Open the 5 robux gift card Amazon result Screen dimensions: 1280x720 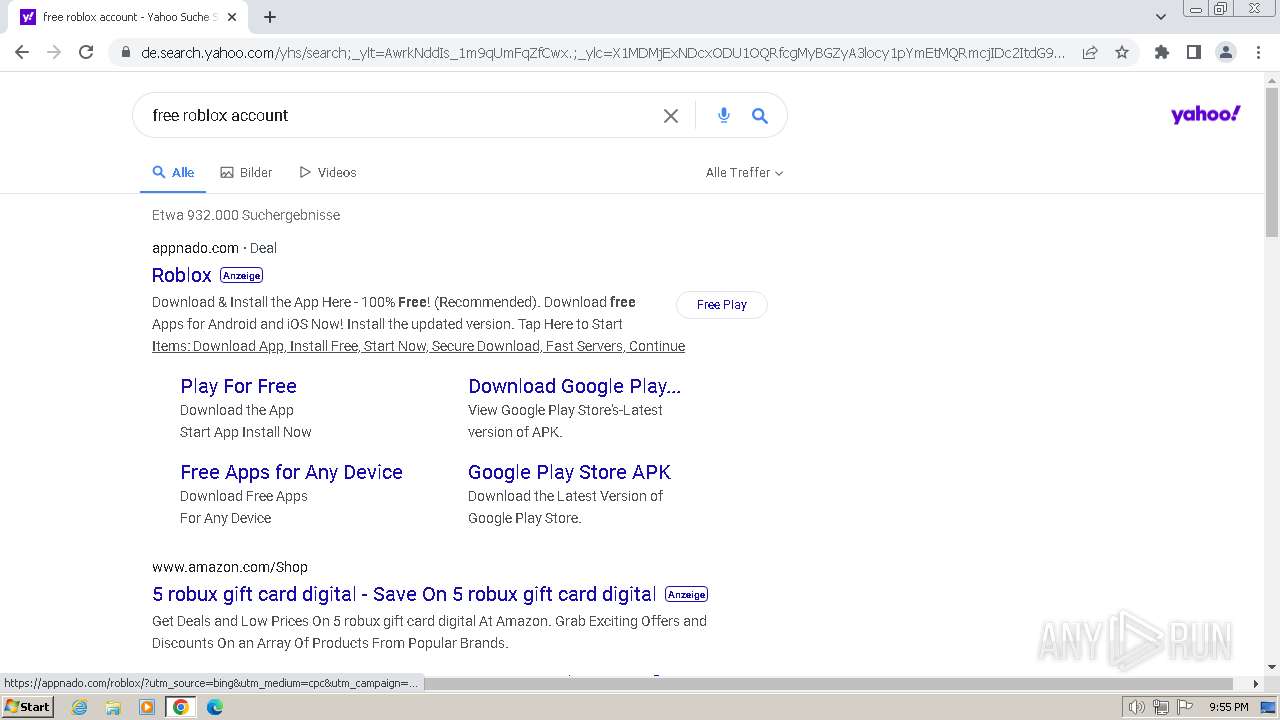pos(404,594)
